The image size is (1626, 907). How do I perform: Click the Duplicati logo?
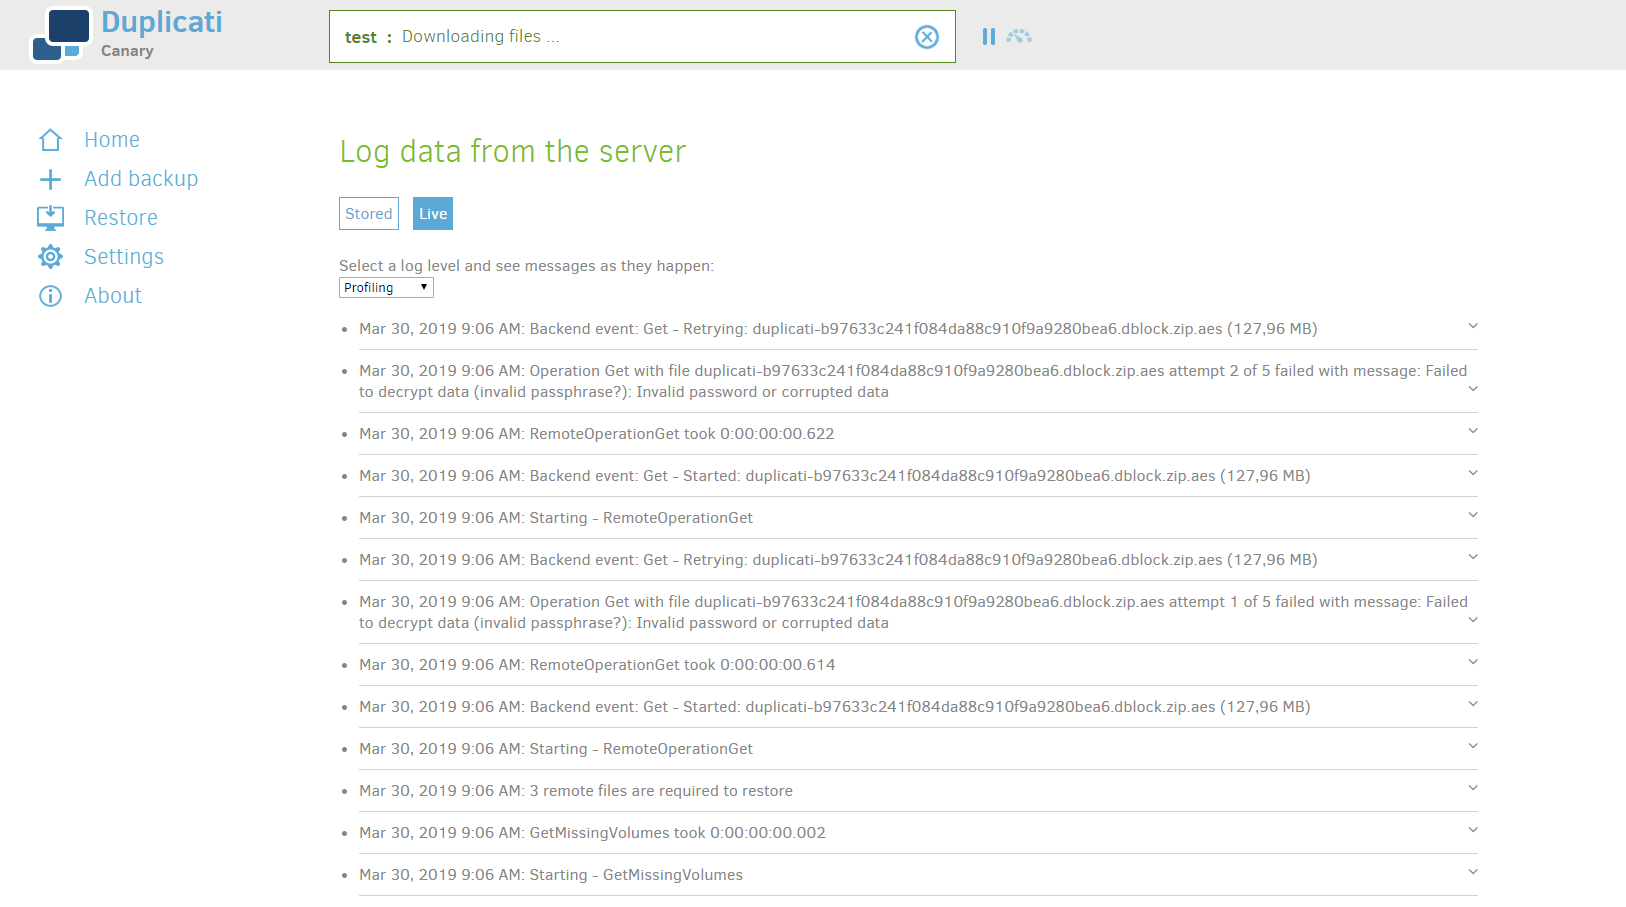point(63,34)
